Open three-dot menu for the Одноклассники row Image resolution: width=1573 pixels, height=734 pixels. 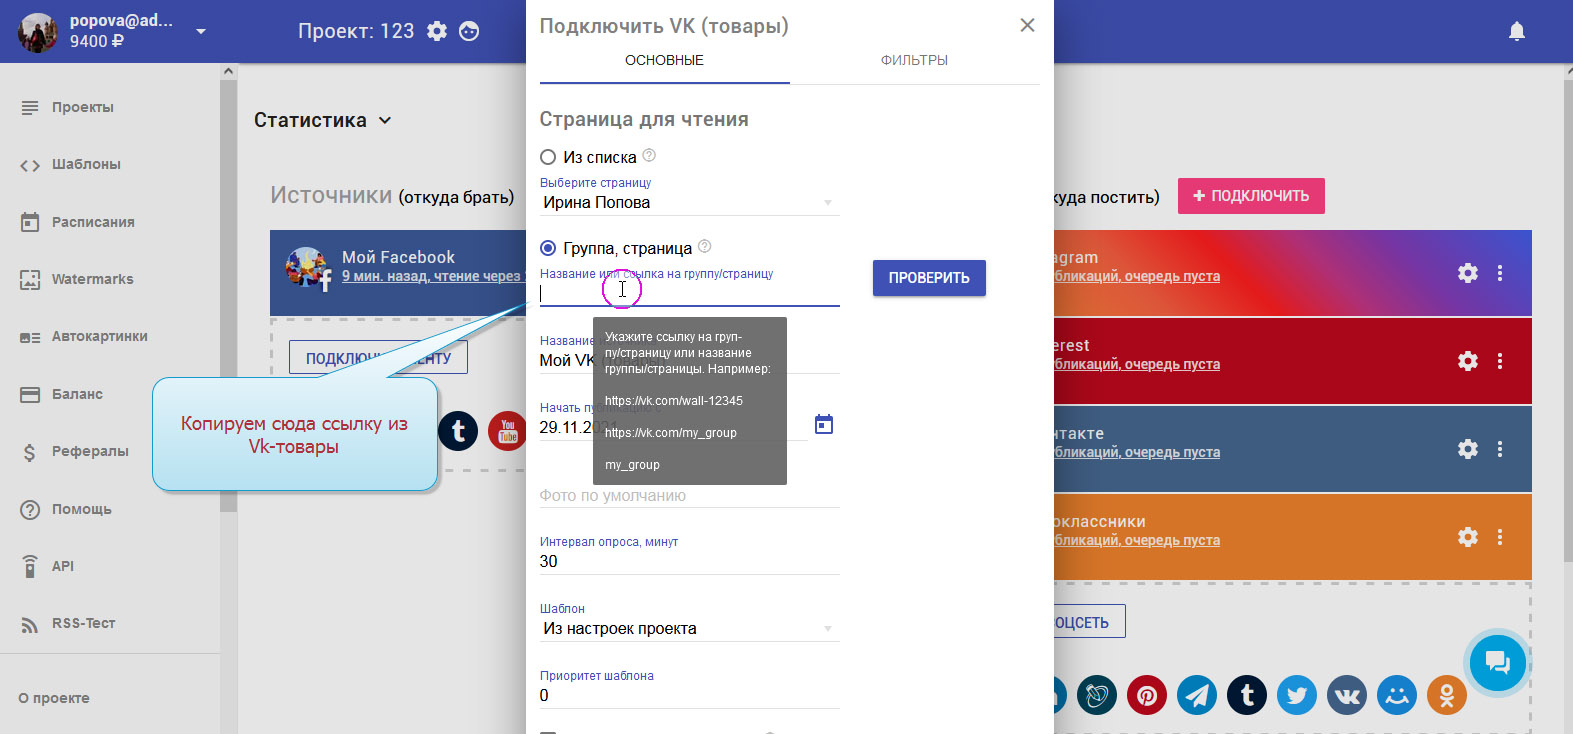coord(1500,537)
